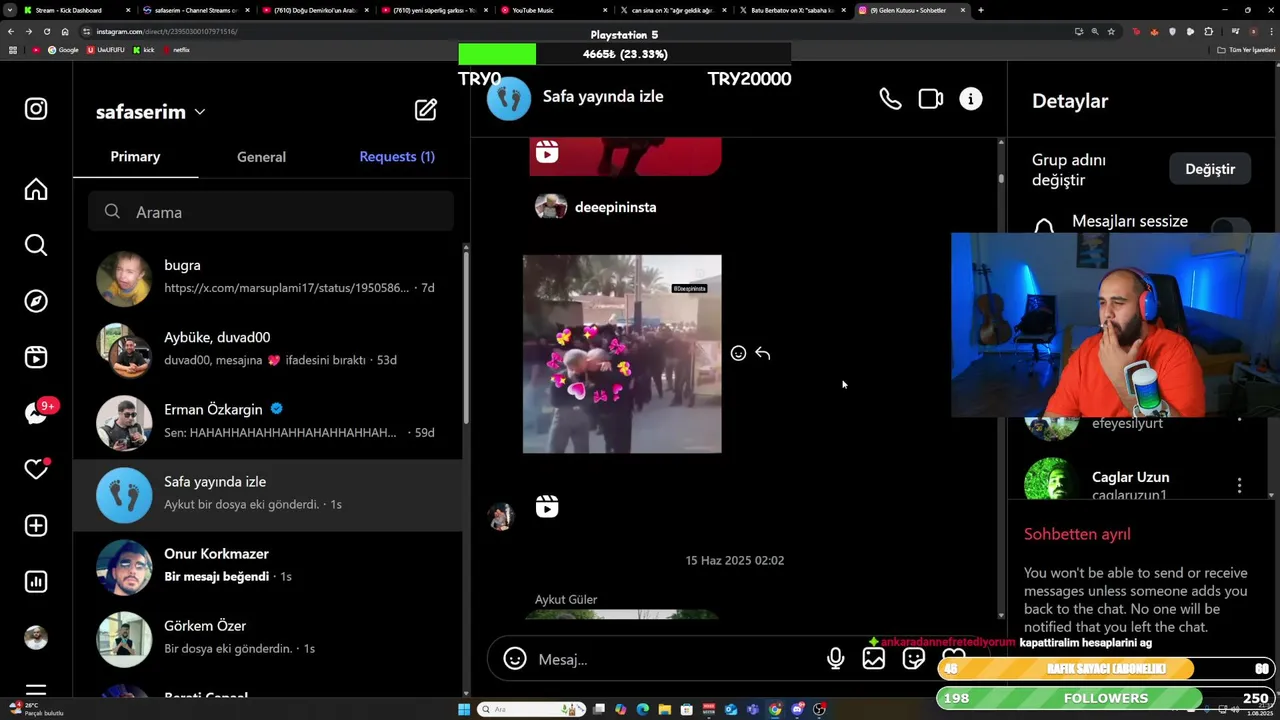Click the Değiştir button
This screenshot has height=720, width=1280.
coord(1210,169)
